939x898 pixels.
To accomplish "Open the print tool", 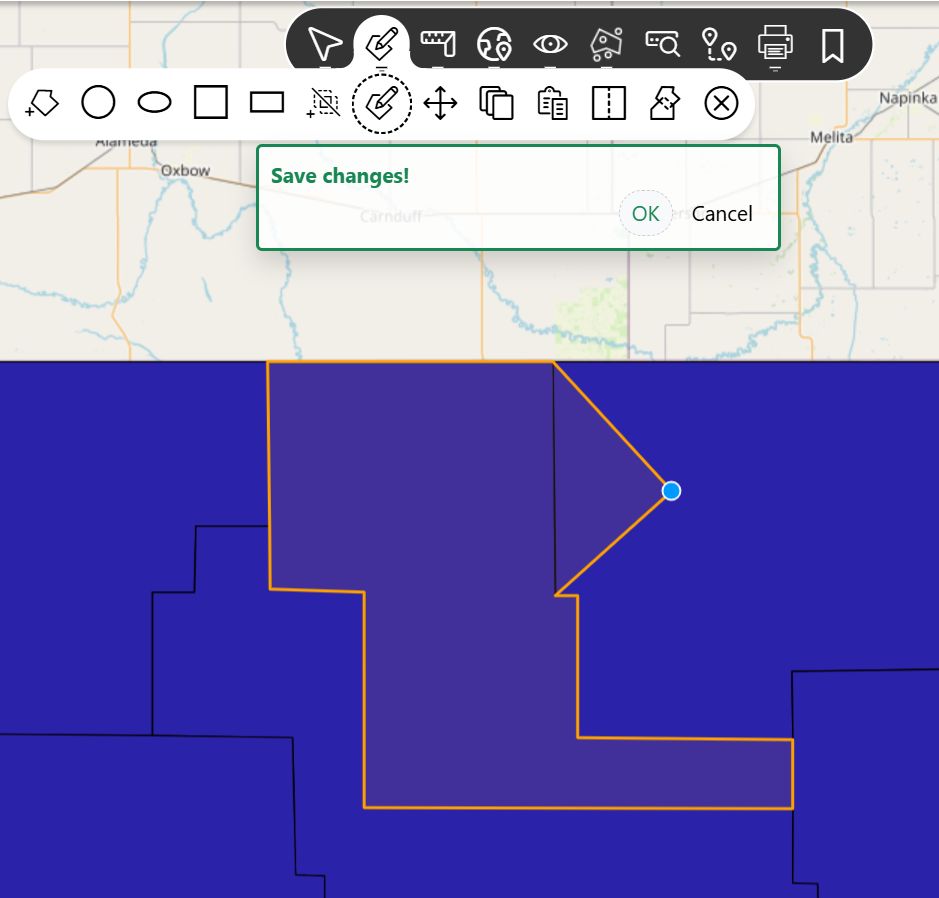I will point(775,44).
